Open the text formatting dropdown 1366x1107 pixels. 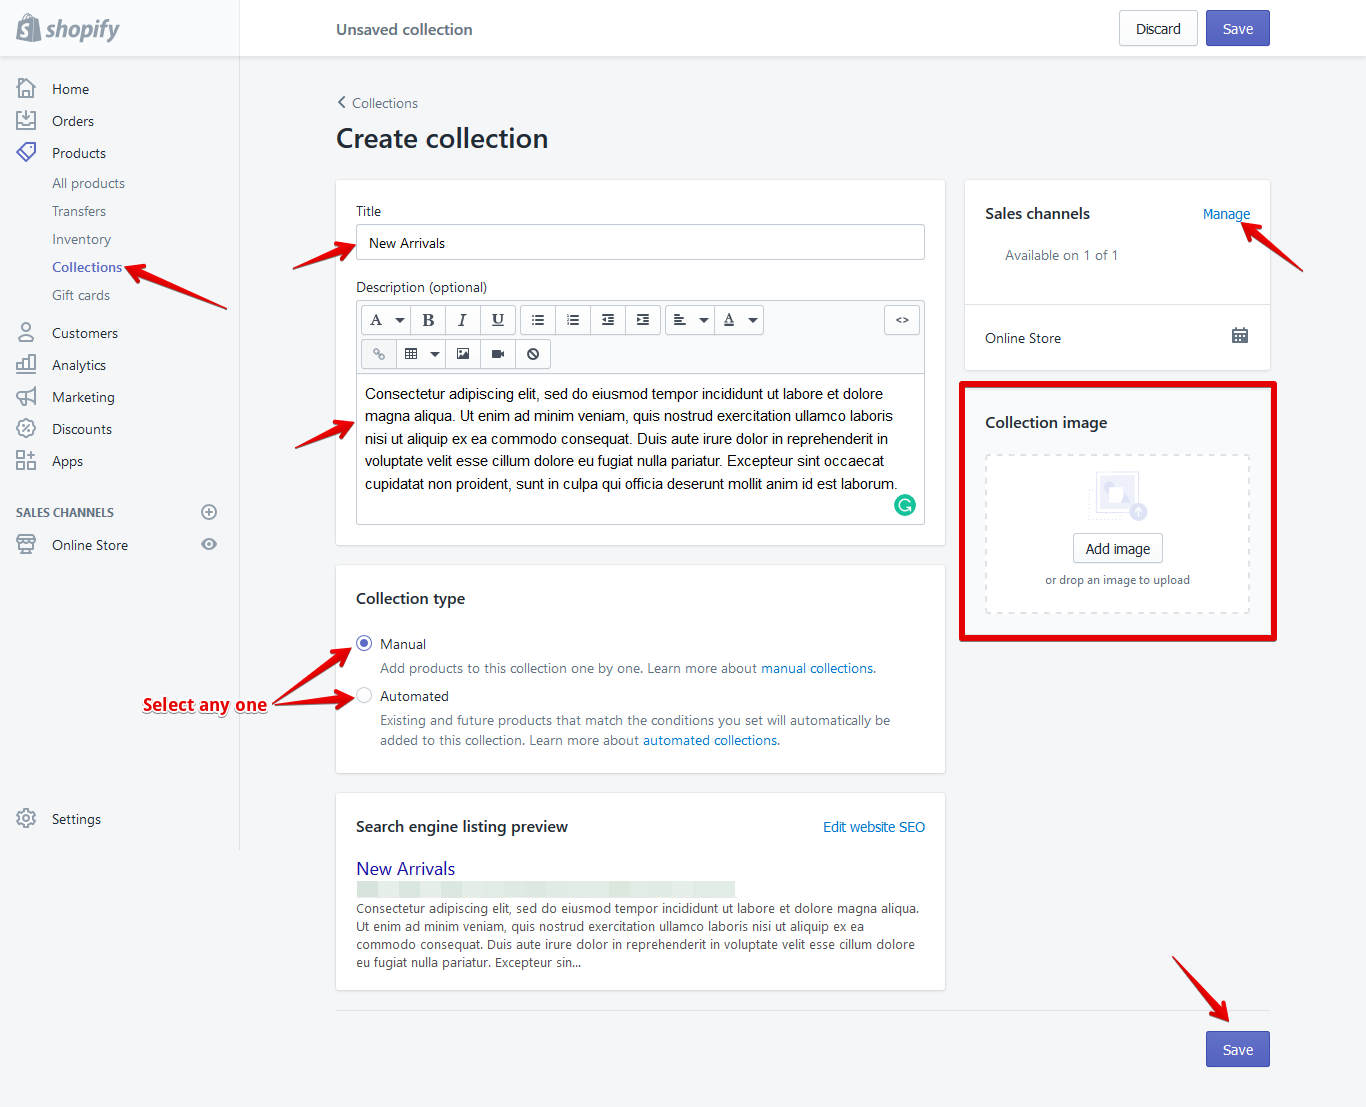tap(386, 320)
